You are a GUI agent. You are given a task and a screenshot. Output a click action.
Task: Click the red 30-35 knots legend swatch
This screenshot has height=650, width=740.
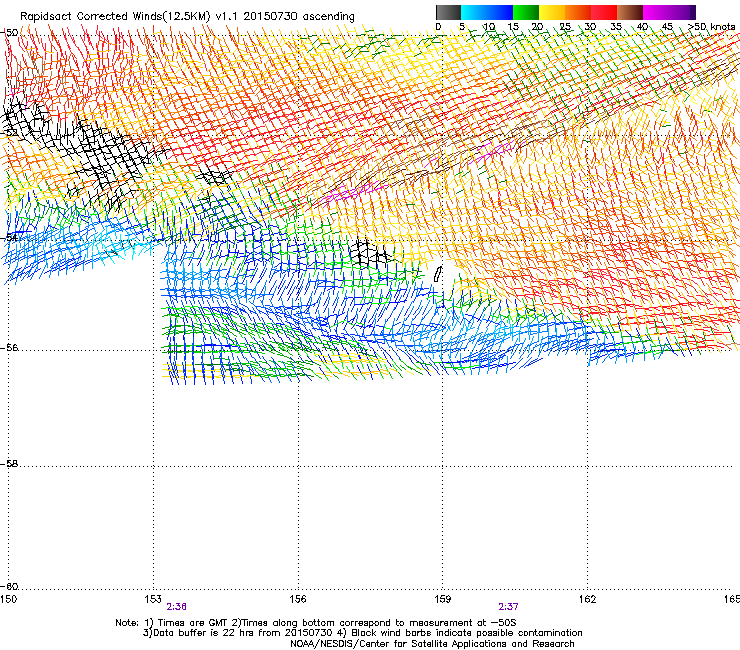point(604,12)
